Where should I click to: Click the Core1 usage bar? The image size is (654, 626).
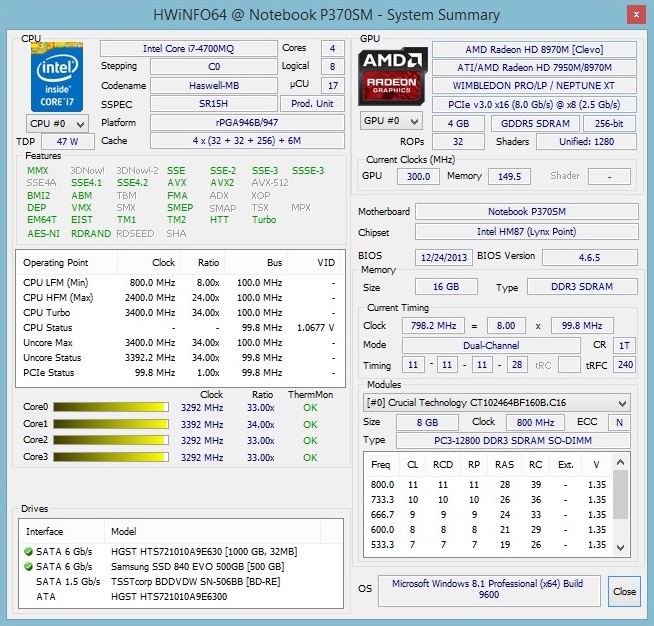[x=111, y=424]
